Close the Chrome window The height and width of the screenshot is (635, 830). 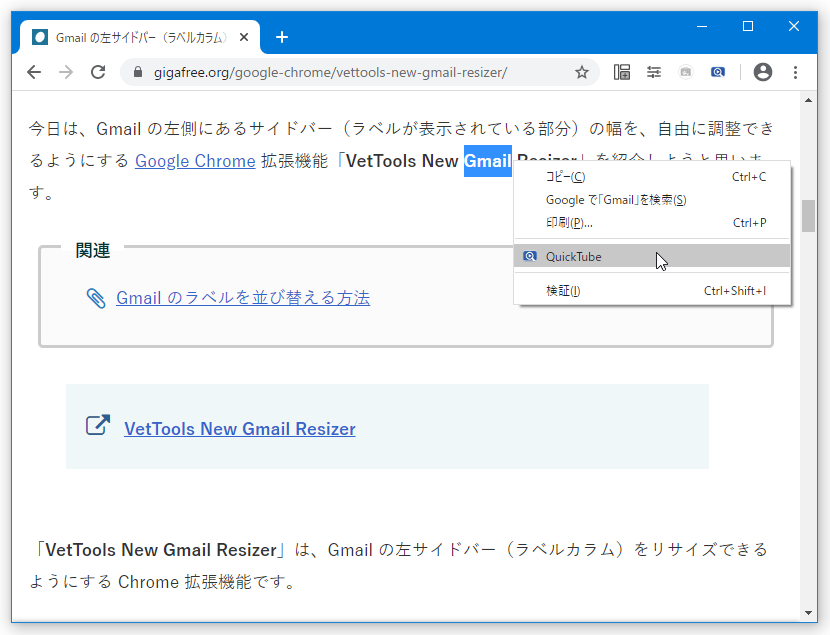click(x=793, y=26)
